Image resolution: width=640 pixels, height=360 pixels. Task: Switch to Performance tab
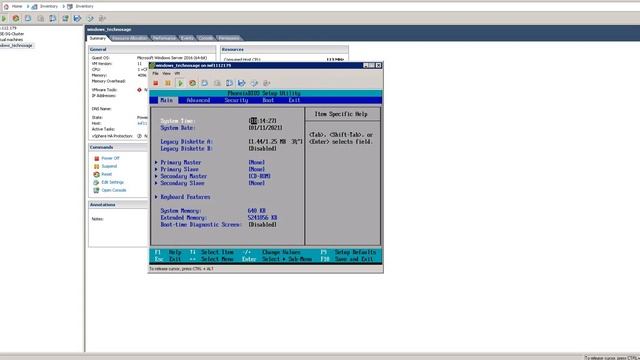tap(164, 38)
